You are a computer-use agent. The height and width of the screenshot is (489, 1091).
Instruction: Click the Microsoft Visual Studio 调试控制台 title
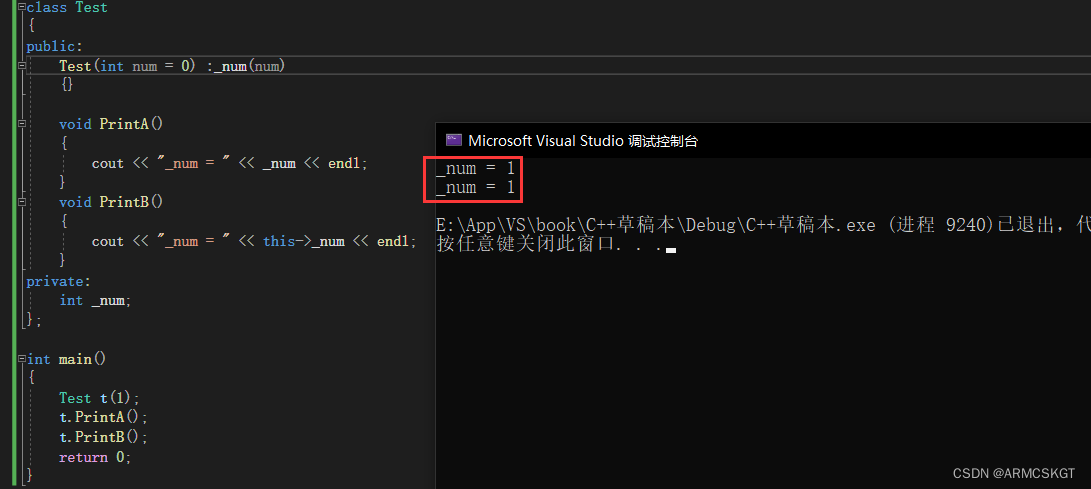coord(583,141)
